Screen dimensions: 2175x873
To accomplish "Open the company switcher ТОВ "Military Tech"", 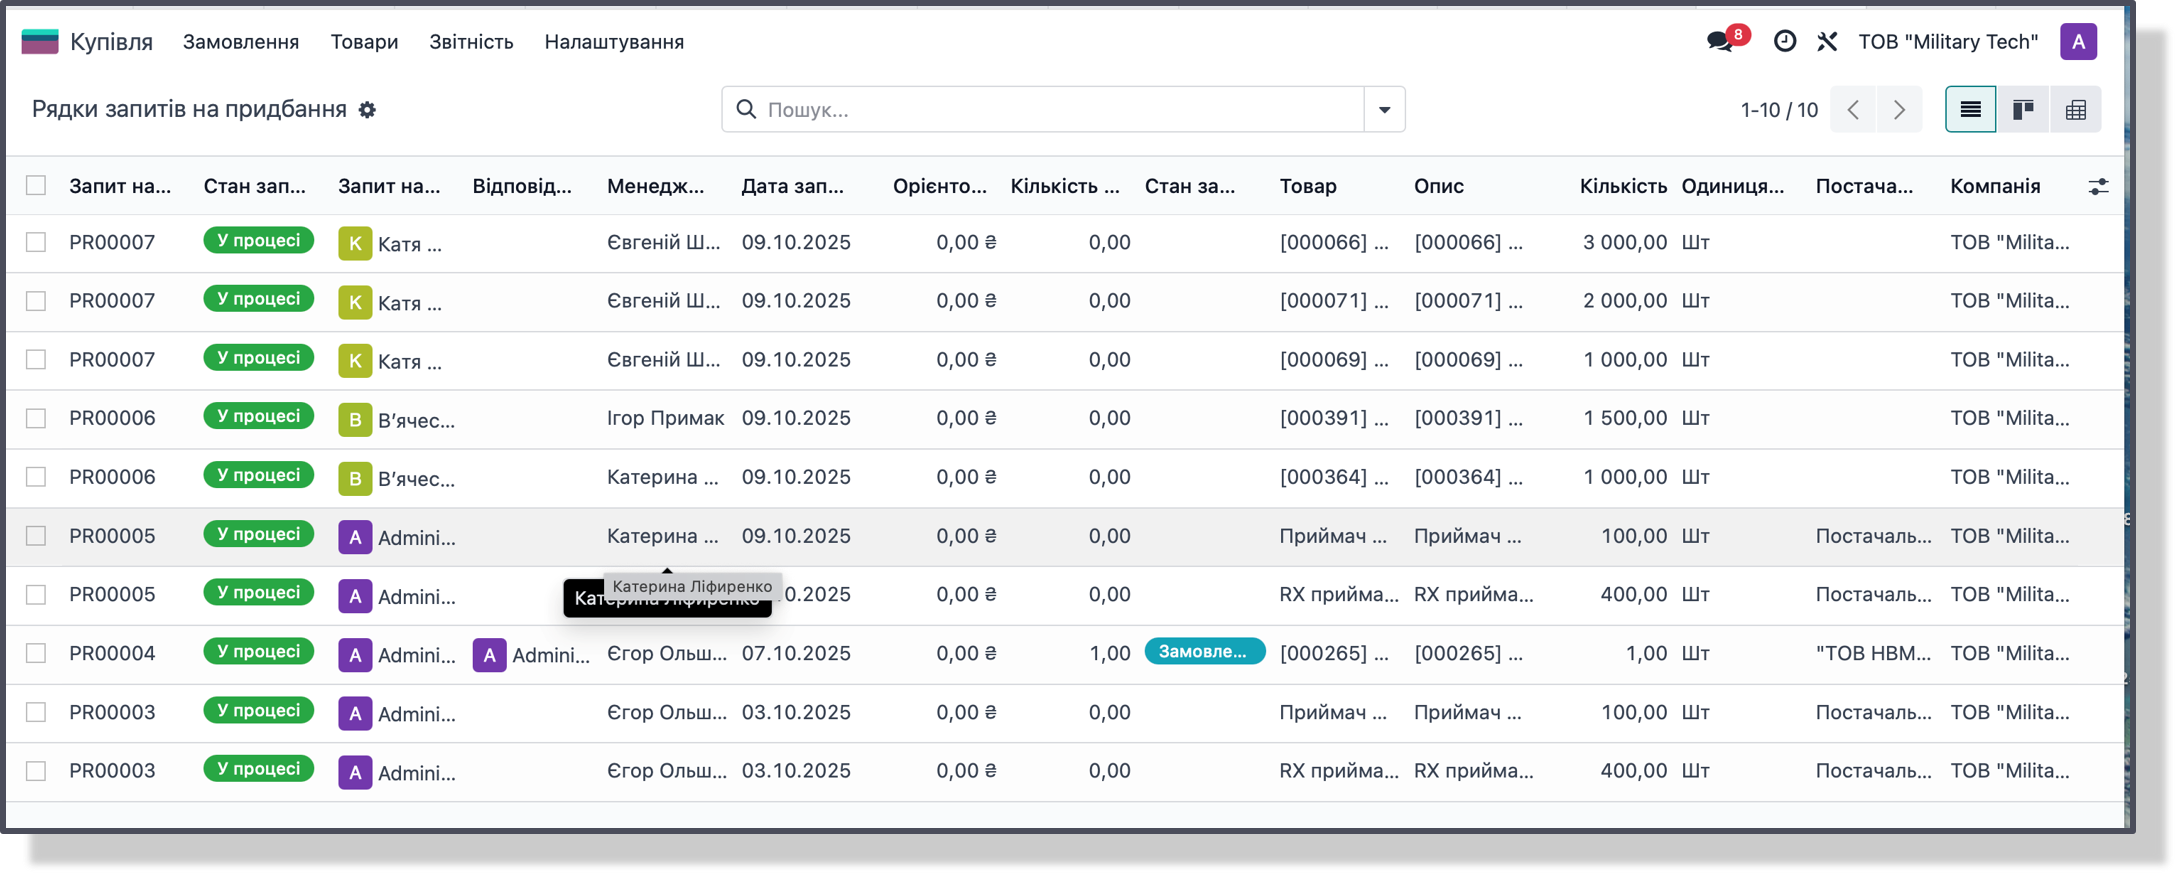I will pos(1948,42).
